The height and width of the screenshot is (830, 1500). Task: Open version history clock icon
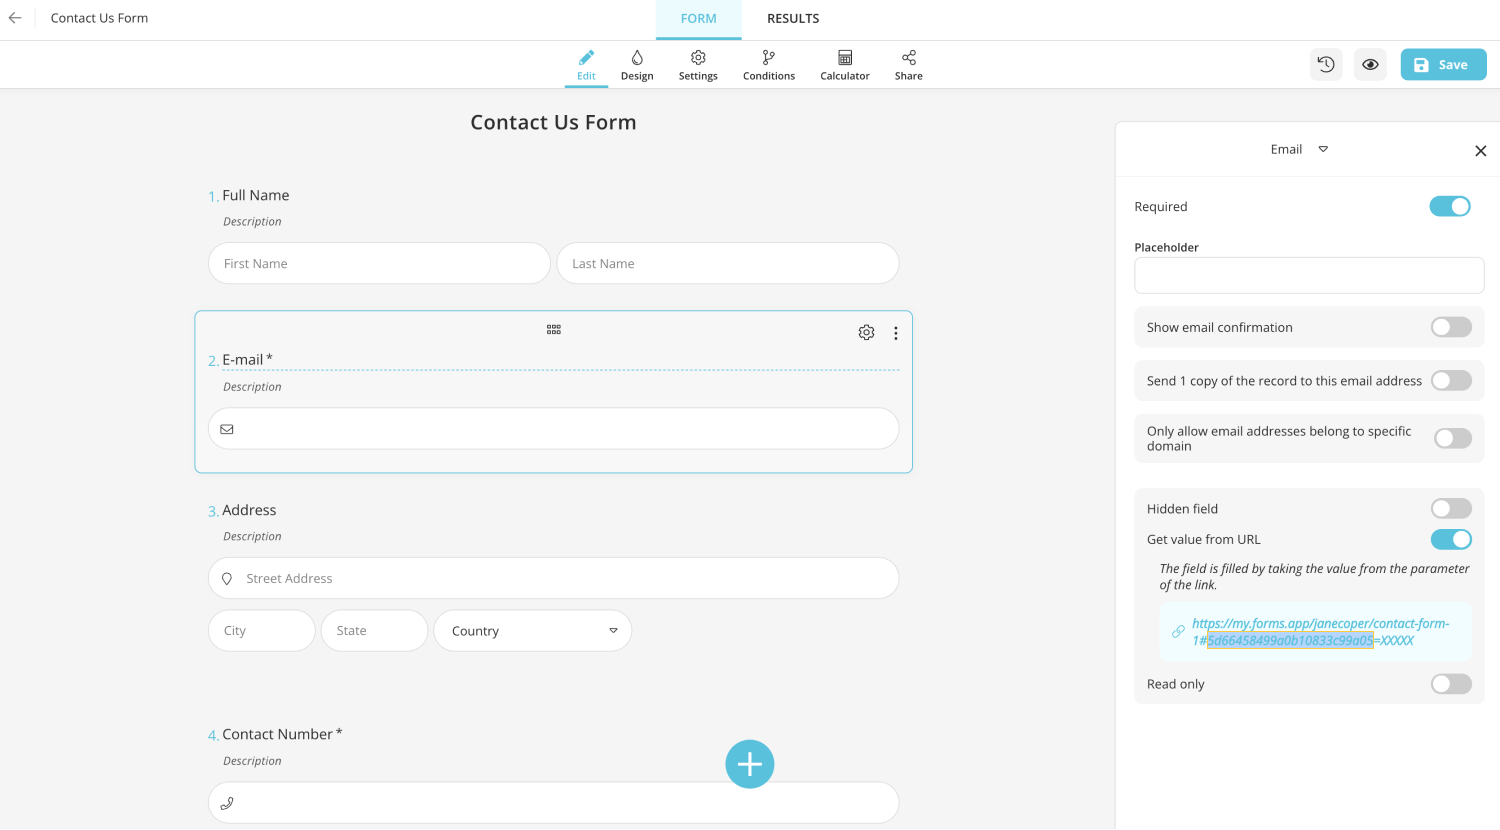[x=1326, y=63]
